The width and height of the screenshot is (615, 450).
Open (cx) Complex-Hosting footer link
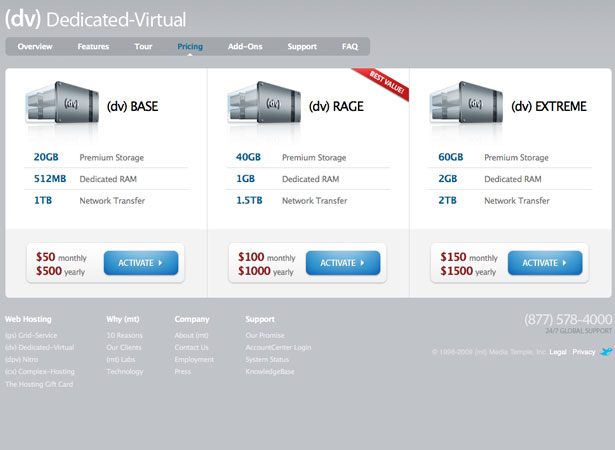[x=40, y=372]
